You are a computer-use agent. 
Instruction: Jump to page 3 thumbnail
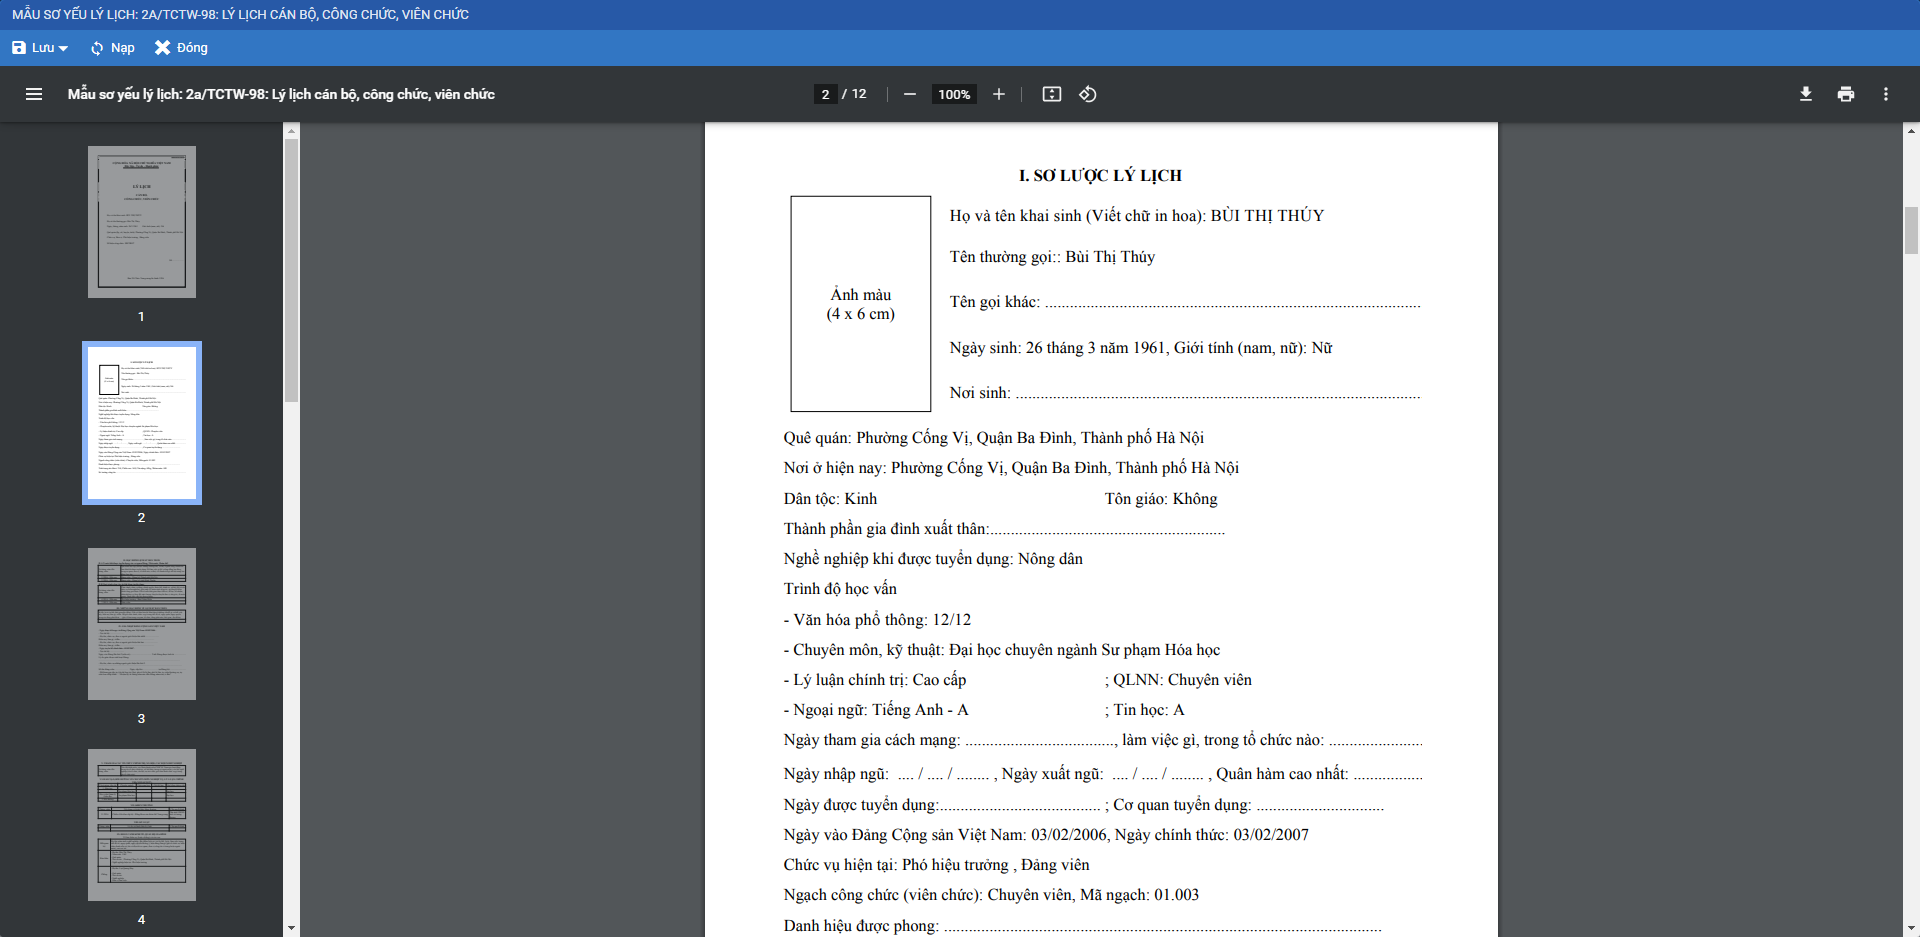142,624
